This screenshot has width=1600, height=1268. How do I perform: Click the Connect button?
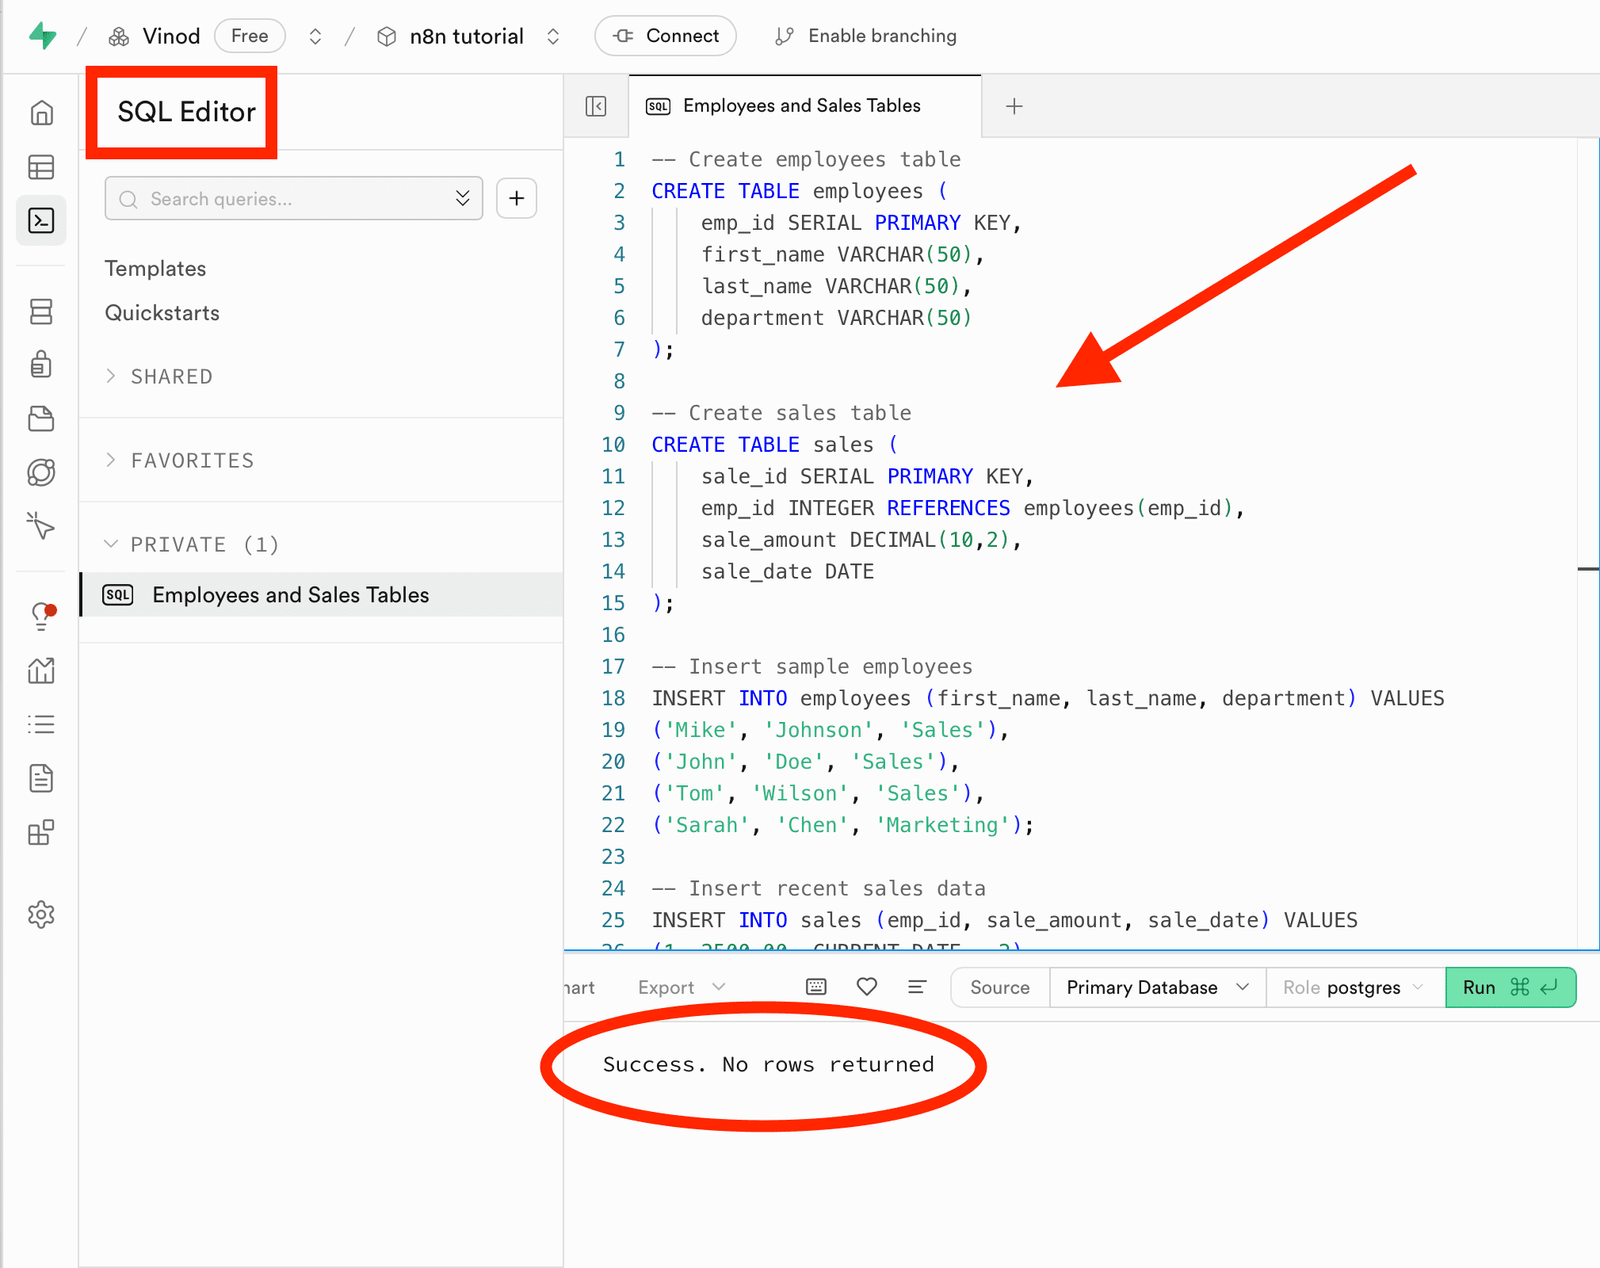coord(665,36)
